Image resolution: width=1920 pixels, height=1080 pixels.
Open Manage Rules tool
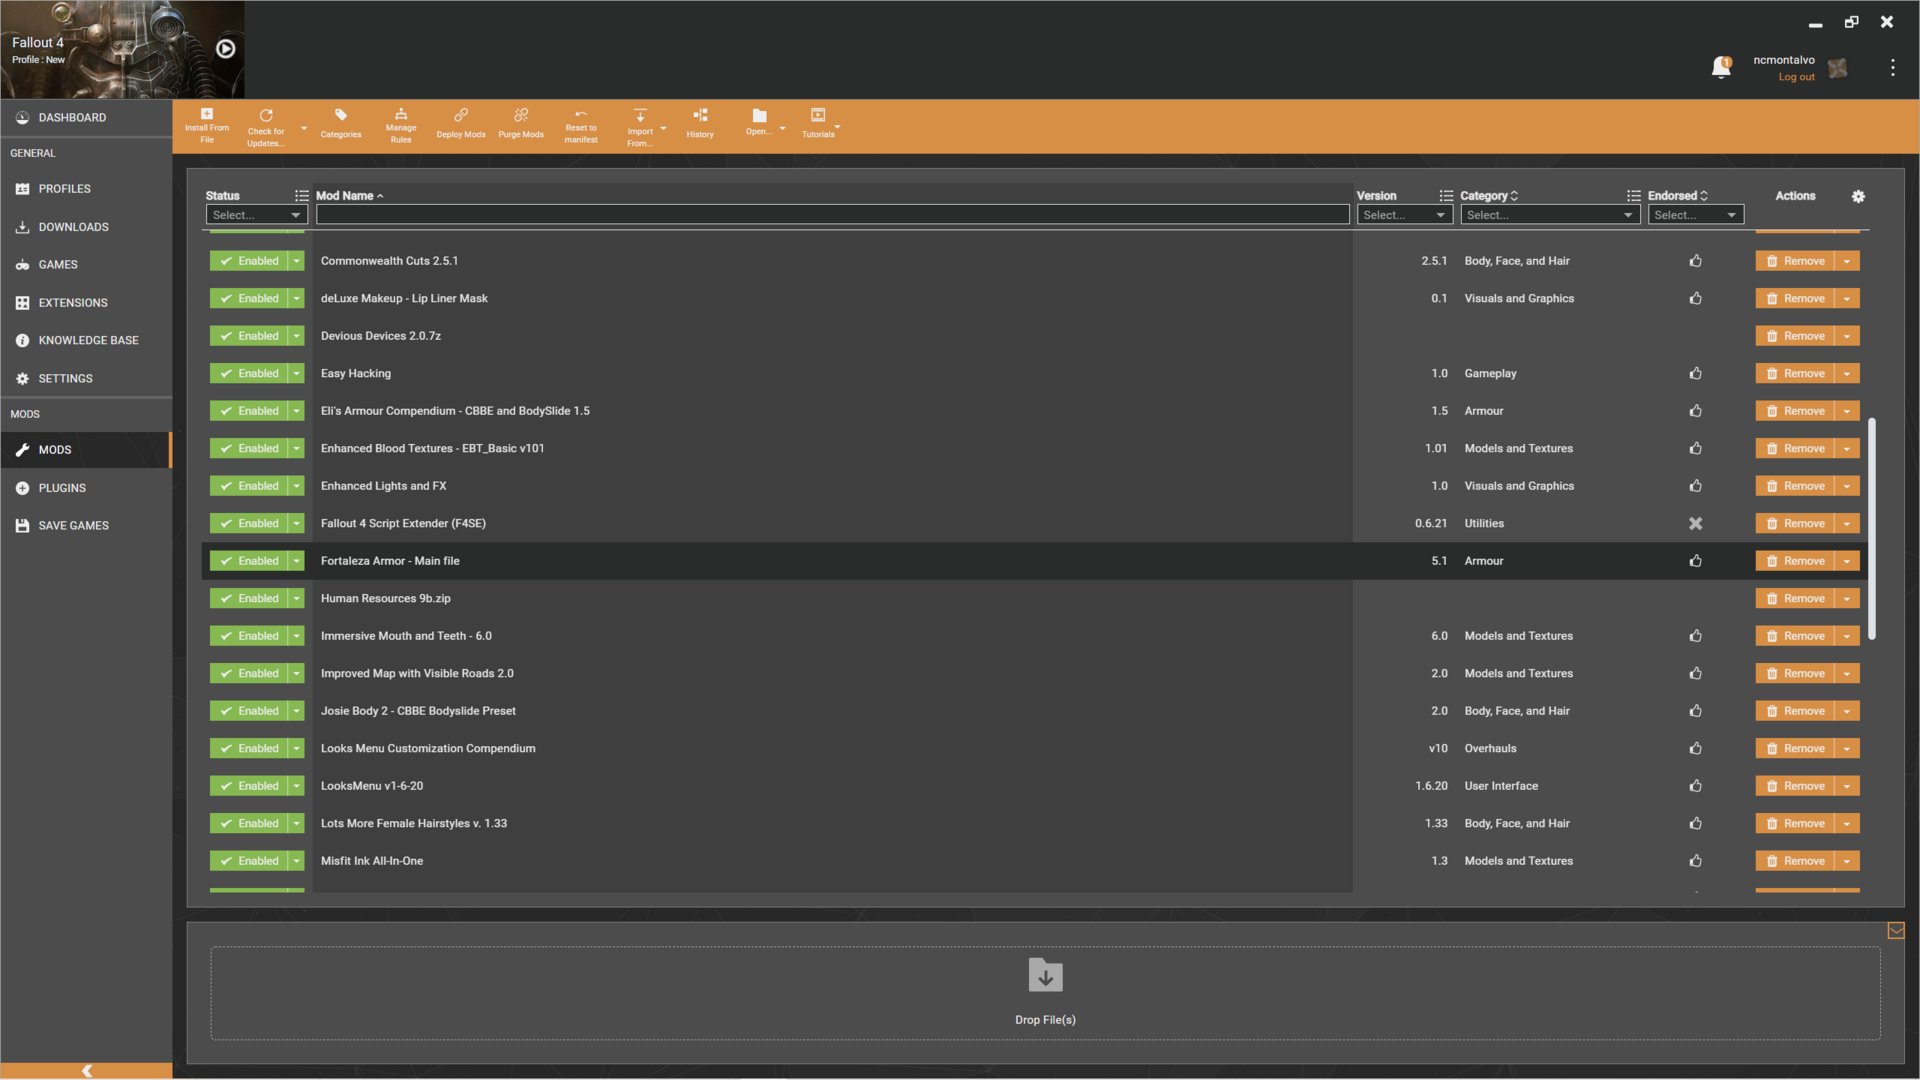(x=401, y=126)
